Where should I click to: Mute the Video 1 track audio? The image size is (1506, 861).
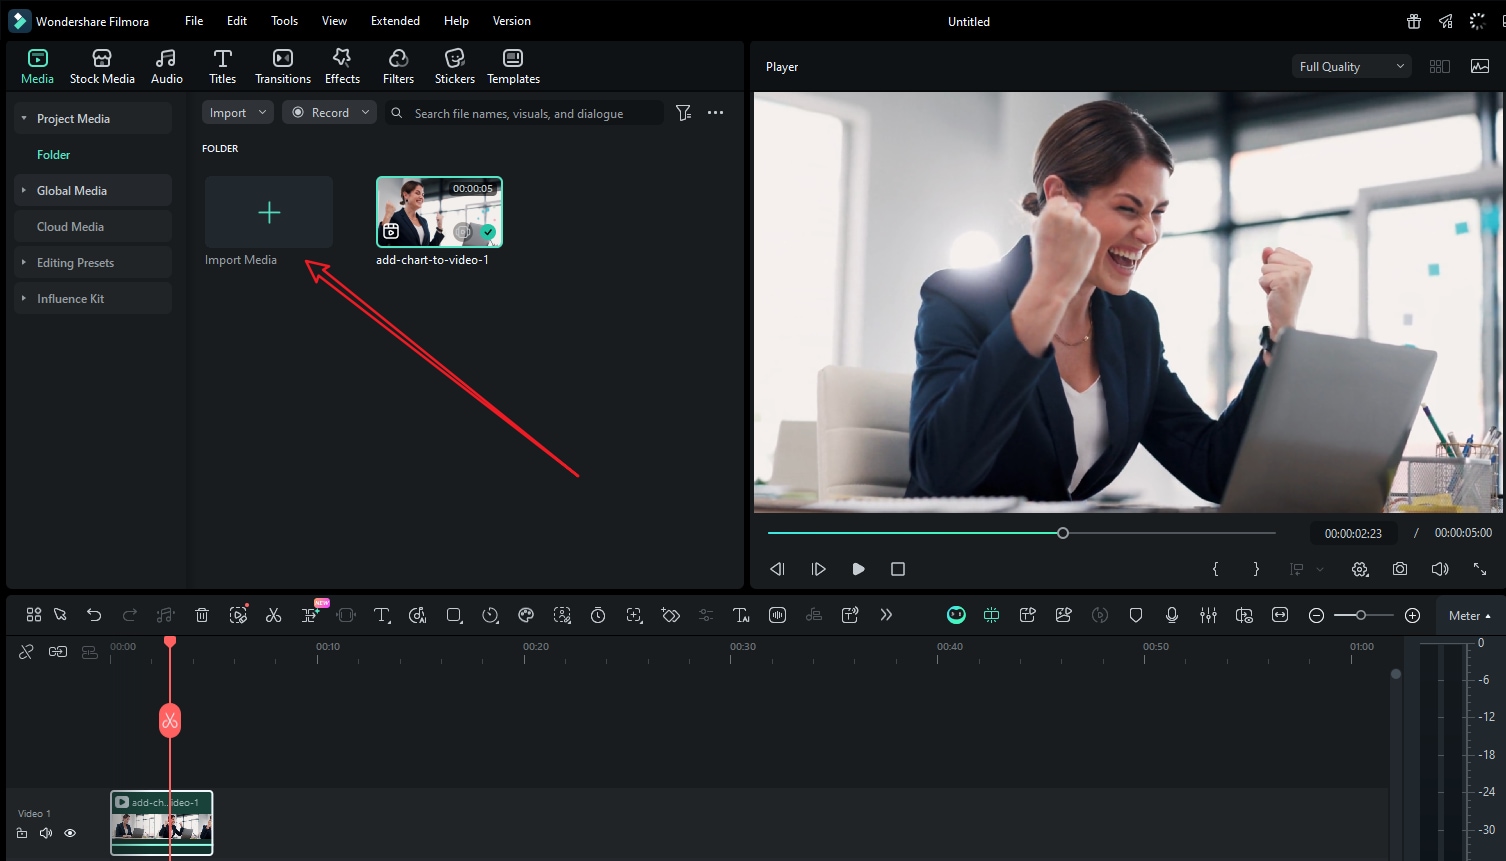click(x=46, y=833)
